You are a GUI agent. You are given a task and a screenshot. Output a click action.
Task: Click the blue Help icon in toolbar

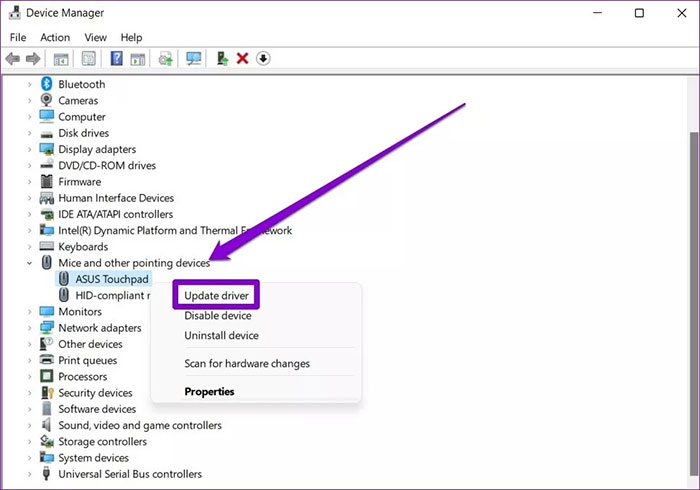click(x=116, y=59)
